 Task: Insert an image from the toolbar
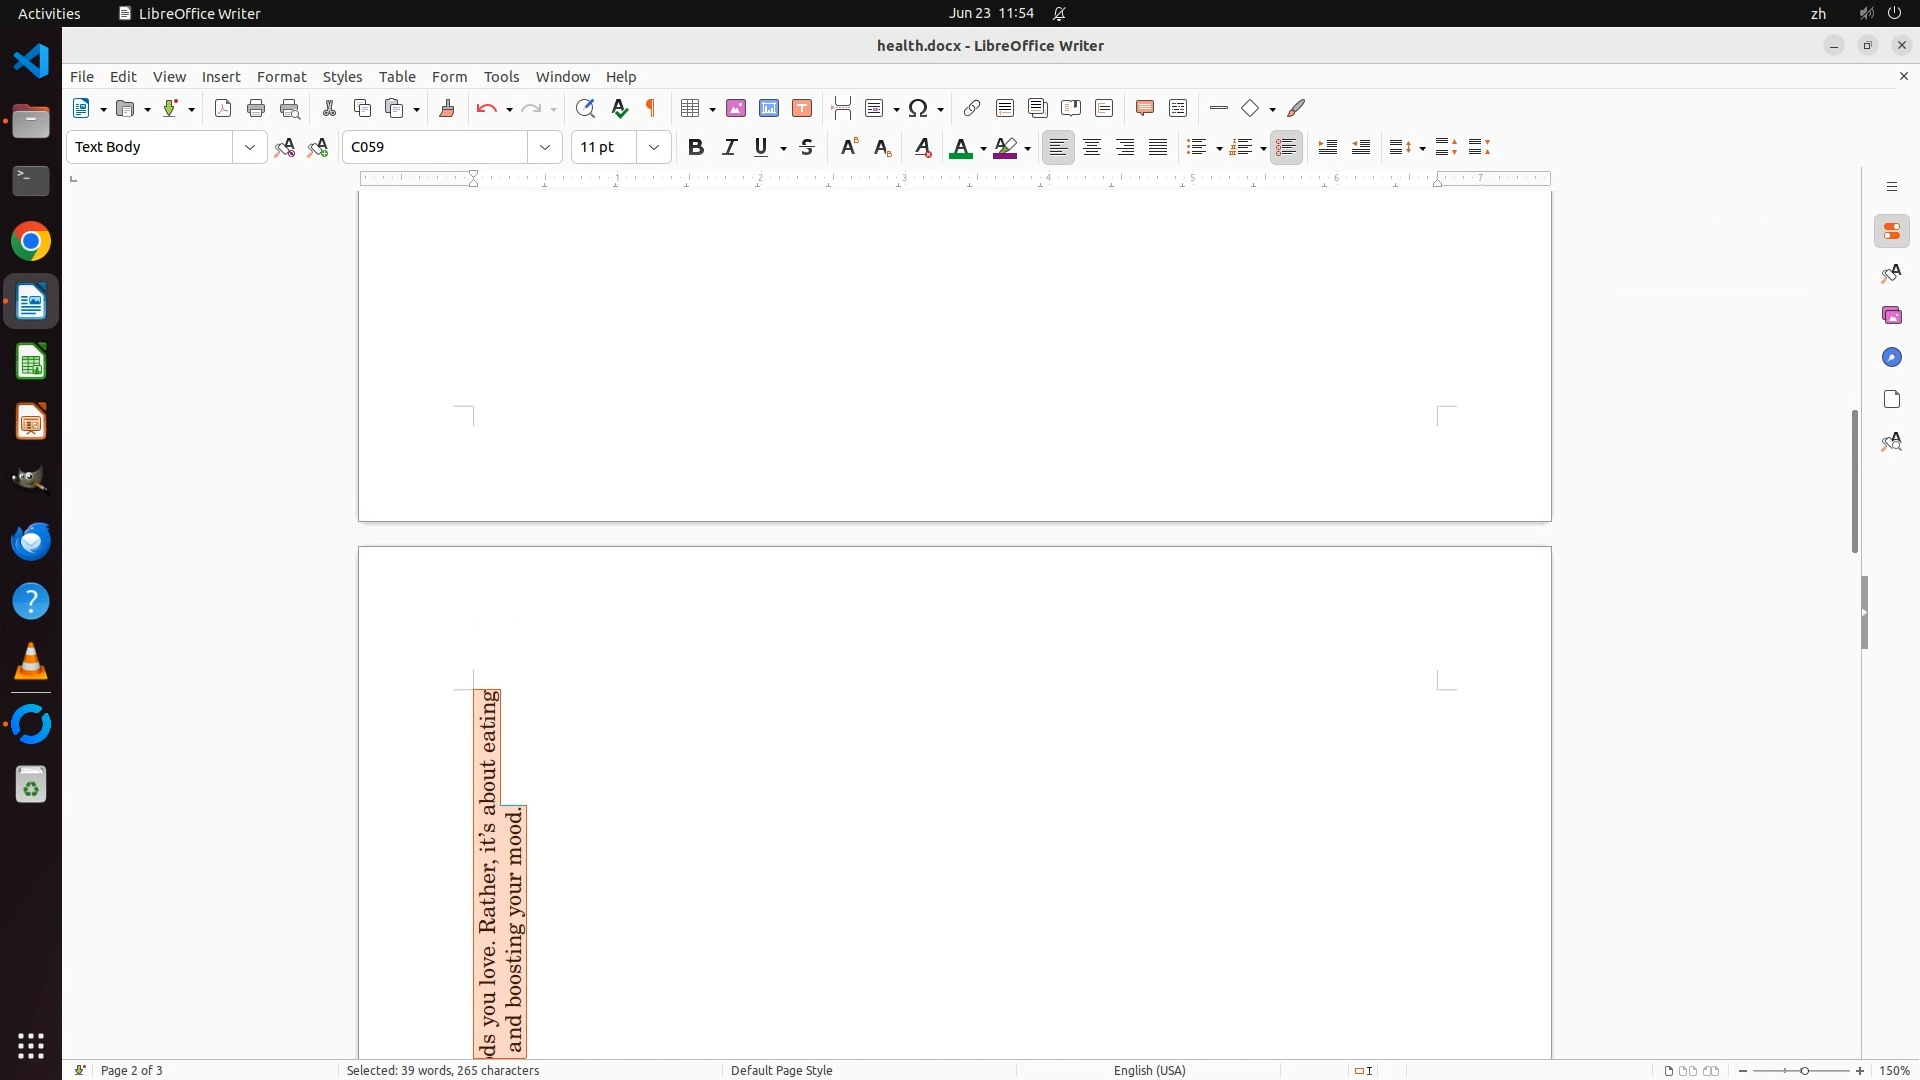tap(736, 108)
